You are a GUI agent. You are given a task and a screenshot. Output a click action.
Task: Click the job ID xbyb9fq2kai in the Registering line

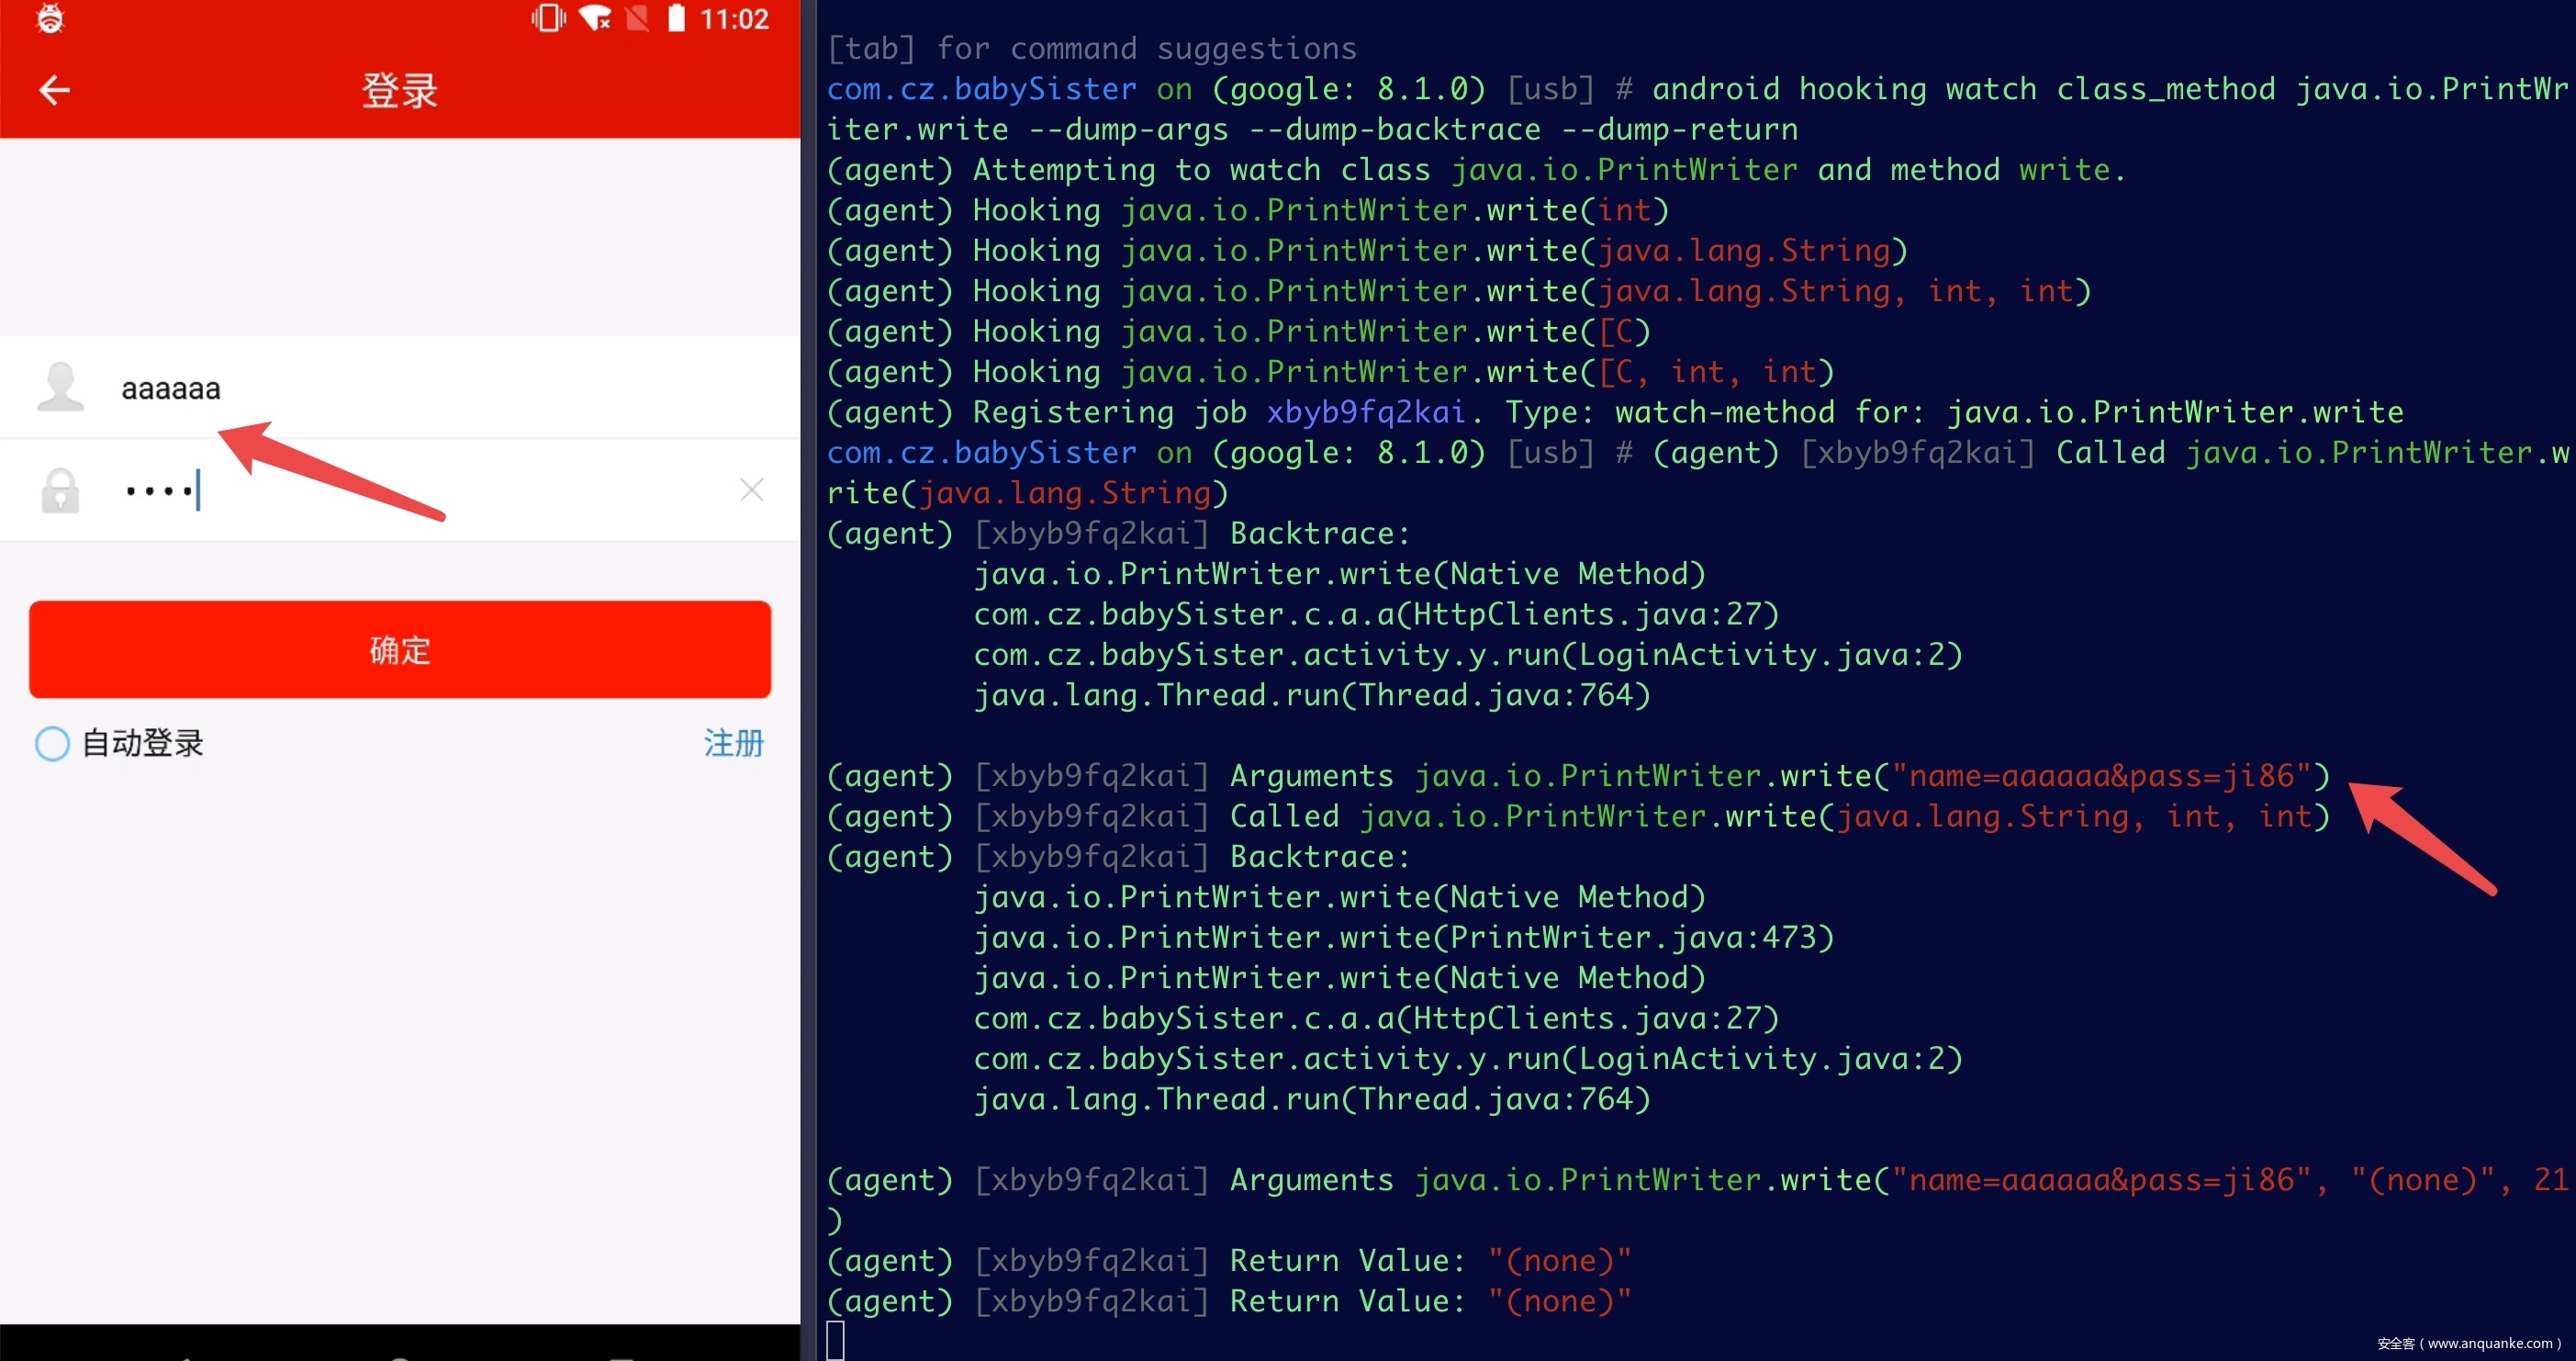click(1365, 412)
